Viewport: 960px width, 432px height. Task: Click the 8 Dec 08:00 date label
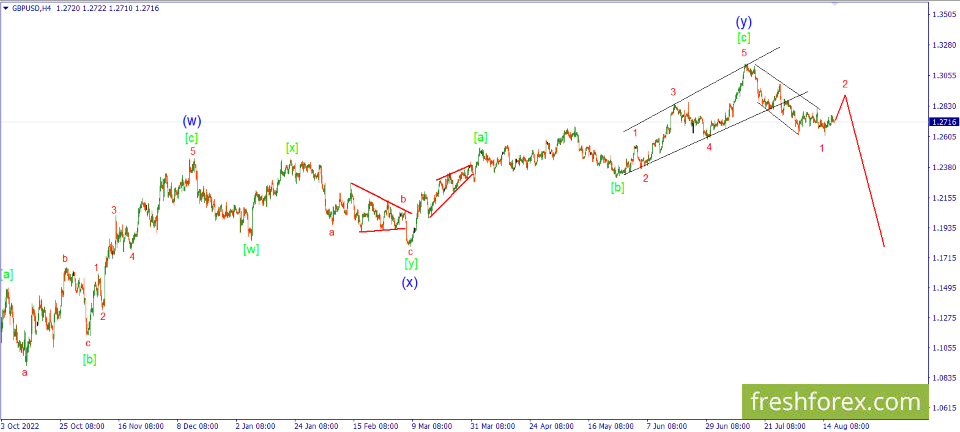coord(198,426)
